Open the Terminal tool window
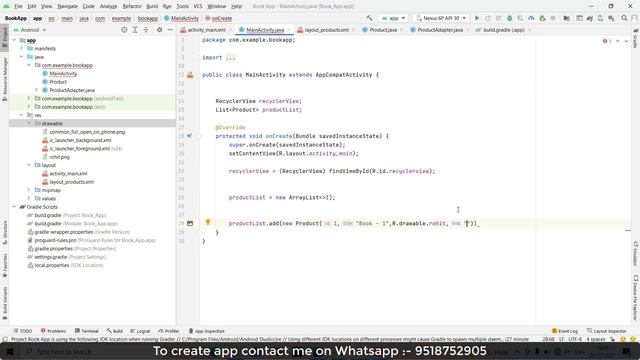The height and width of the screenshot is (360, 640). click(x=87, y=331)
